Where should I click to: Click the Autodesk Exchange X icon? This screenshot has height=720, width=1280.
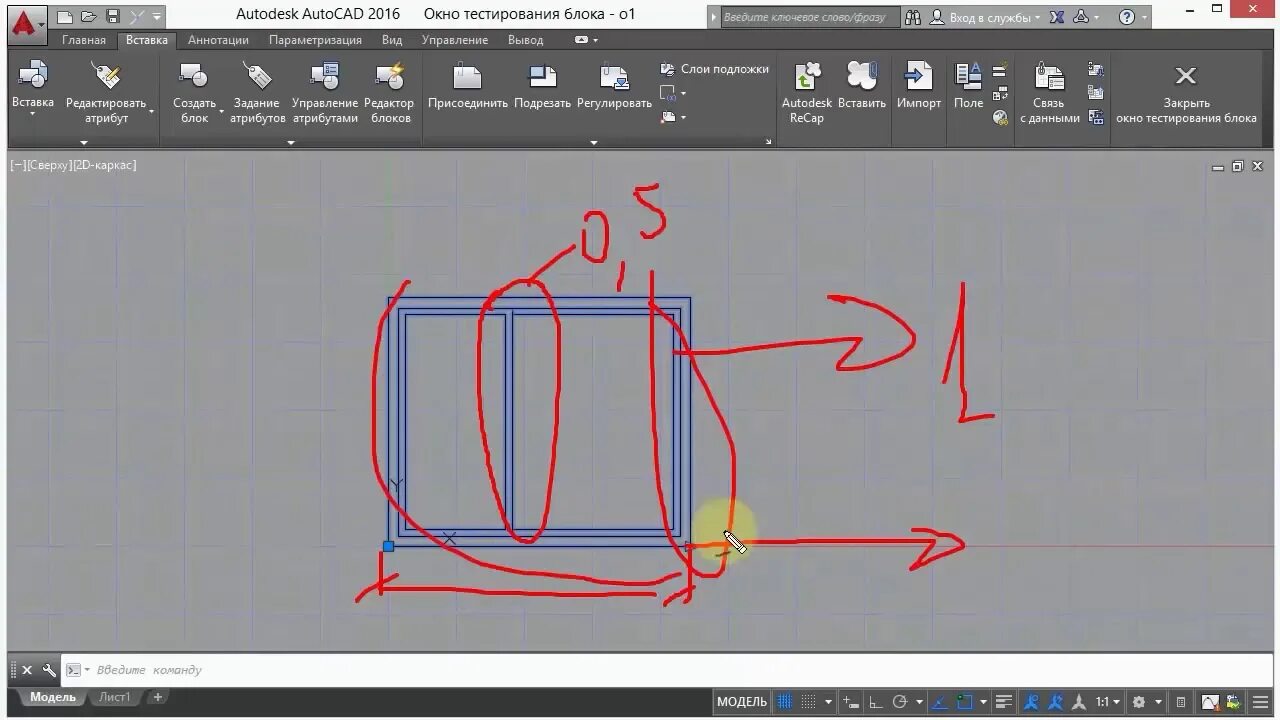click(x=1057, y=17)
